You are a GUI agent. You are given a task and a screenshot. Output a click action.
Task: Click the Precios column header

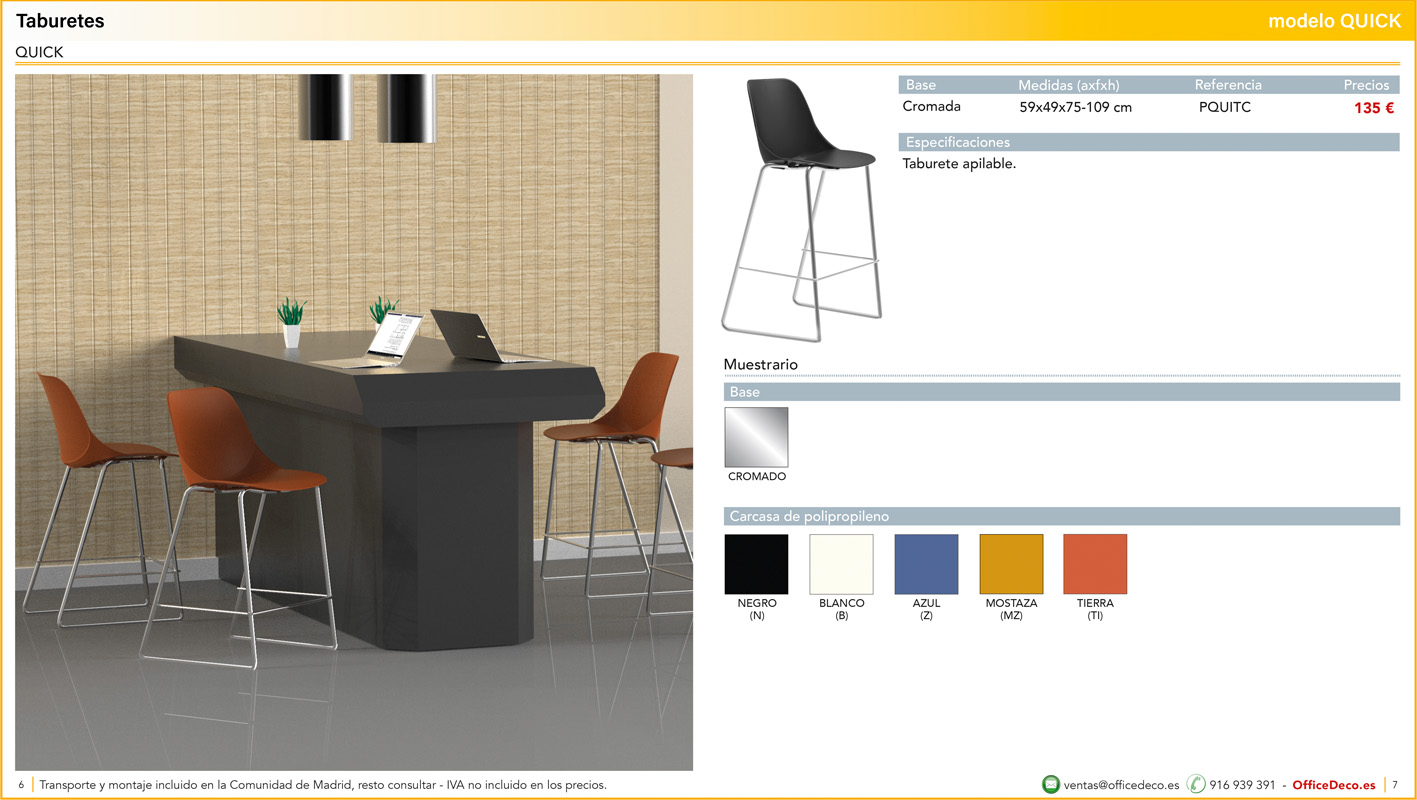click(1366, 85)
